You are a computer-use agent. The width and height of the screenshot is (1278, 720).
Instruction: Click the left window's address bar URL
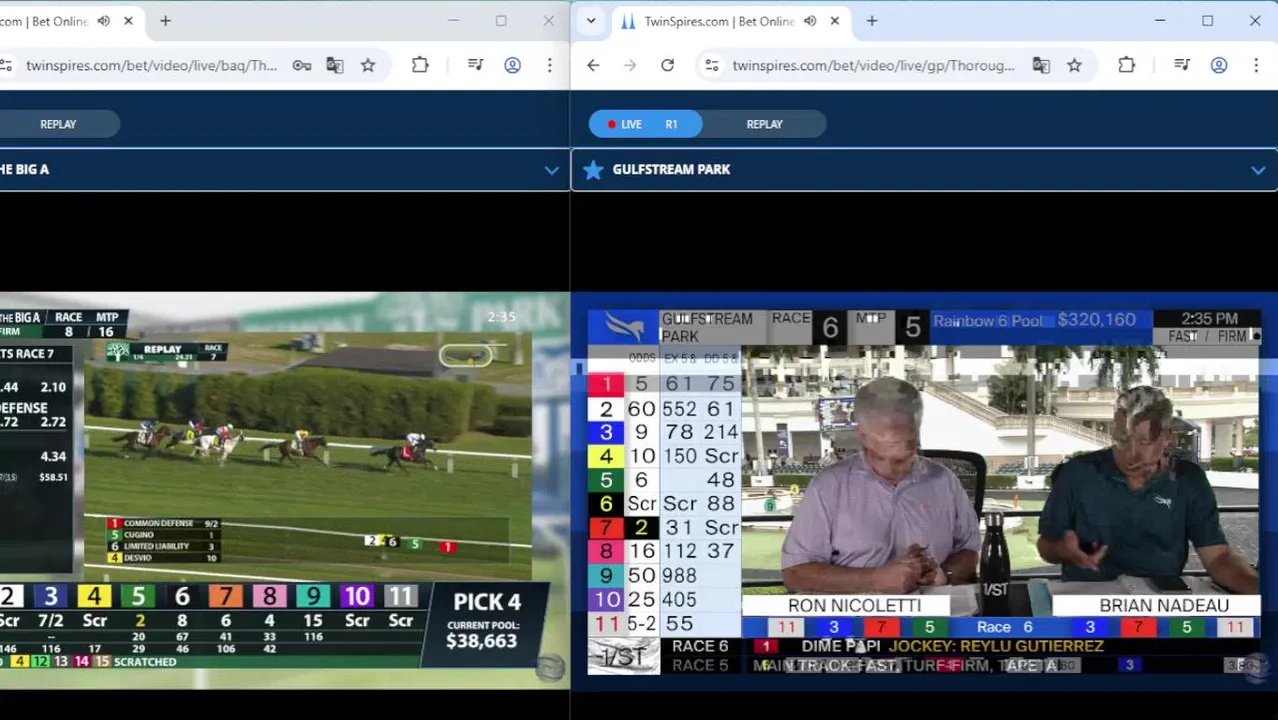click(x=151, y=65)
